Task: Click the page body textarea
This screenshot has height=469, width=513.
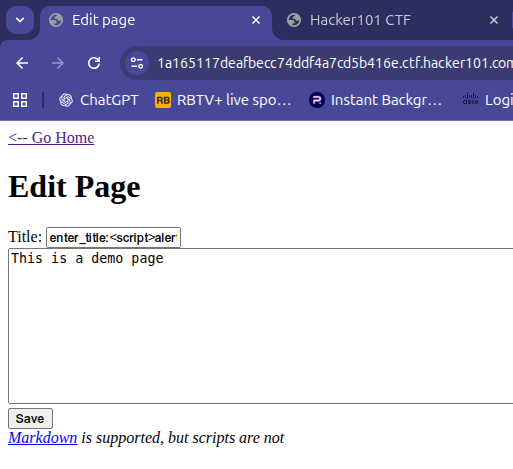Action: [261, 326]
